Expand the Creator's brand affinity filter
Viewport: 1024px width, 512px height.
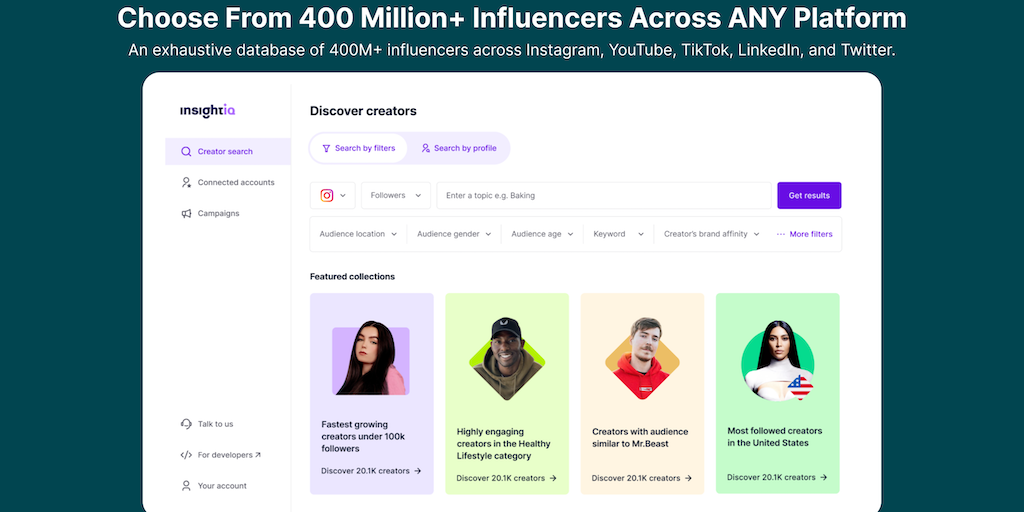pos(711,234)
